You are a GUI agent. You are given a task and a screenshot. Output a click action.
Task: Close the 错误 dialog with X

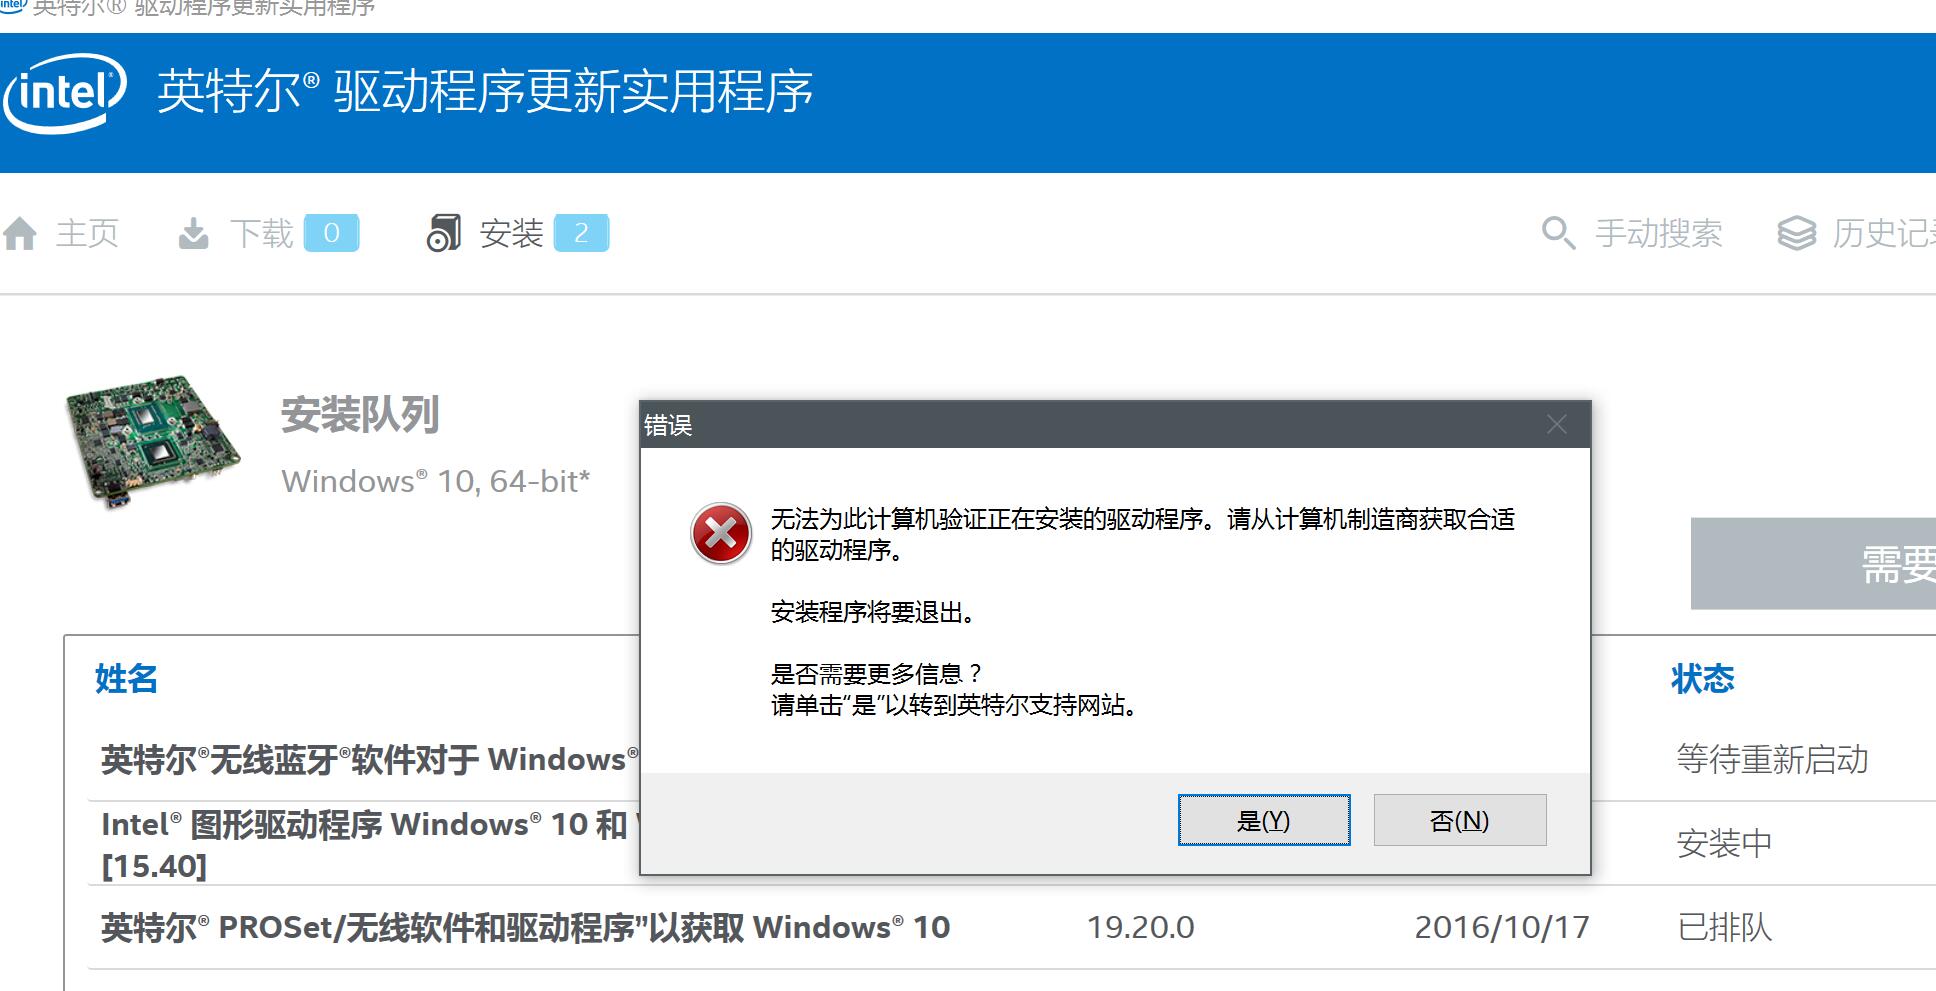click(x=1556, y=424)
